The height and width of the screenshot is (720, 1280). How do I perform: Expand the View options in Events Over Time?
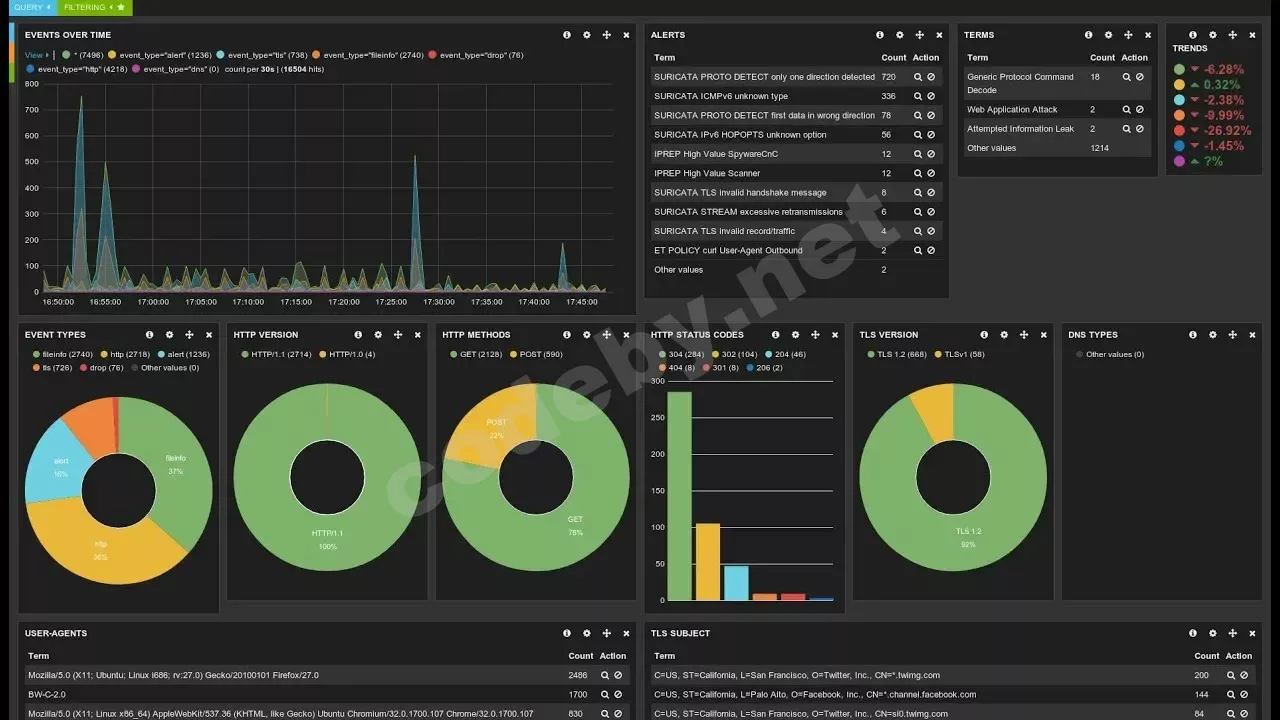37,55
